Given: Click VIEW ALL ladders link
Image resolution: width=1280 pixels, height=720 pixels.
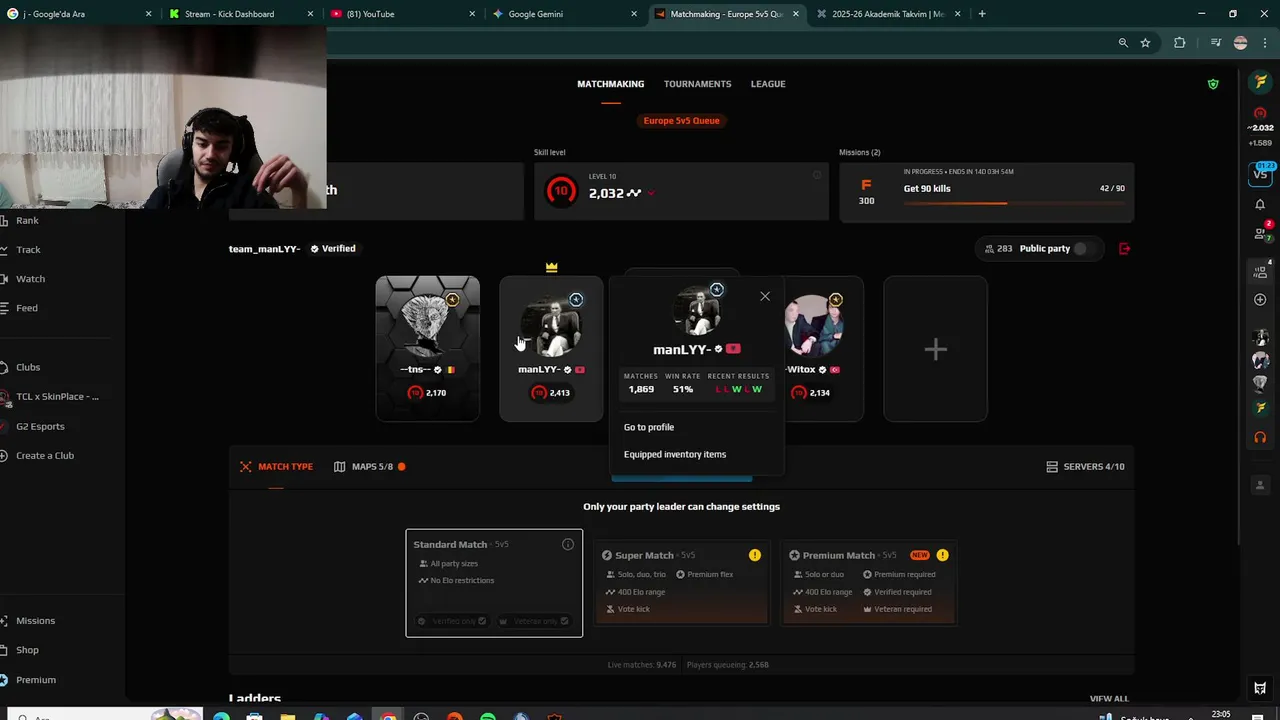Looking at the screenshot, I should [x=1109, y=699].
